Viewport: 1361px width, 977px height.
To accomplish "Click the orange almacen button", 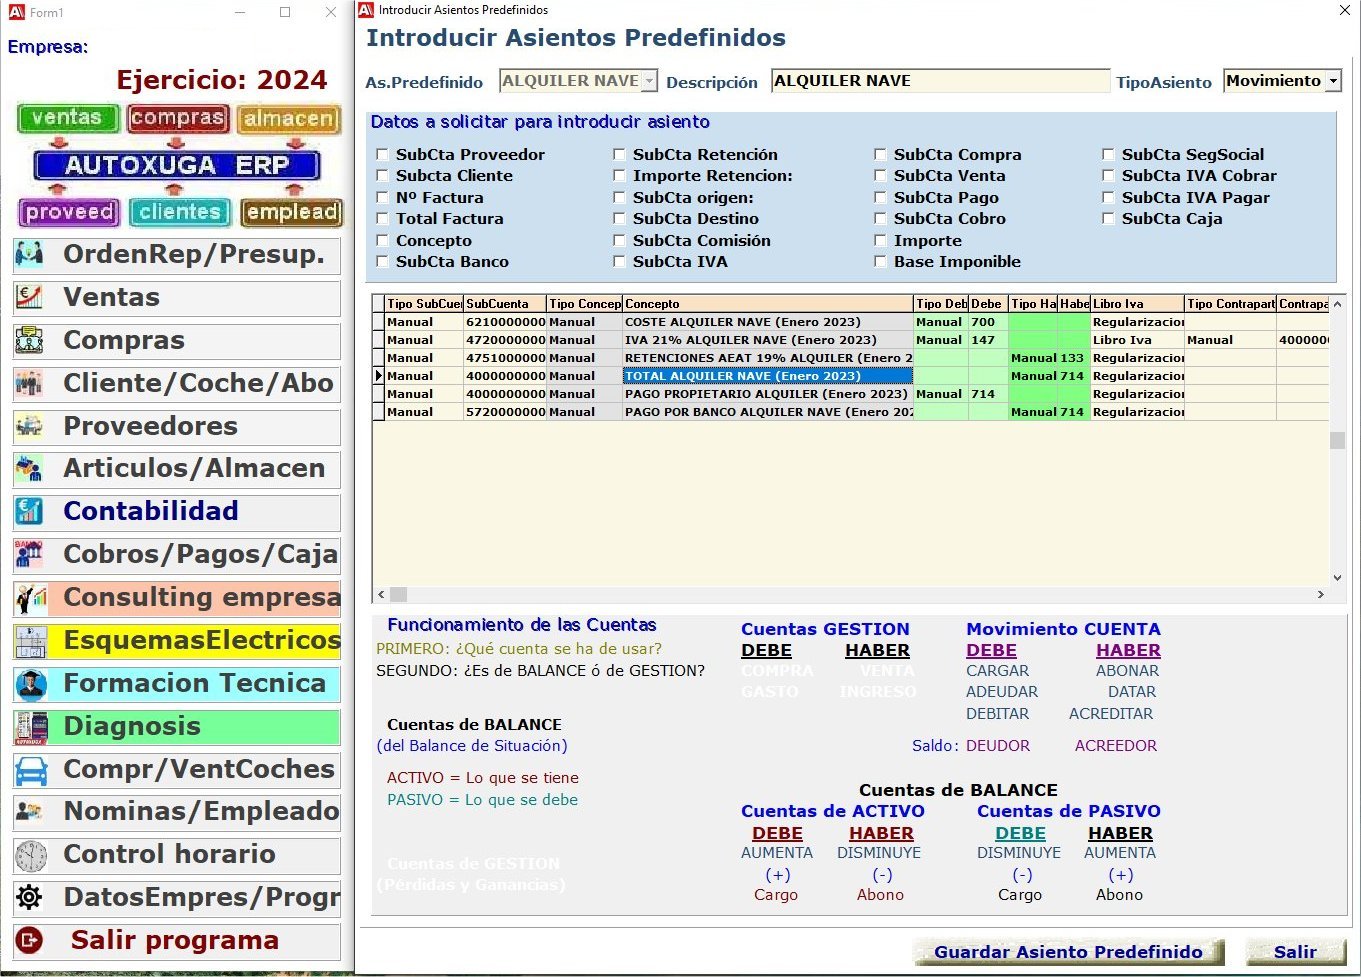I will coord(288,119).
